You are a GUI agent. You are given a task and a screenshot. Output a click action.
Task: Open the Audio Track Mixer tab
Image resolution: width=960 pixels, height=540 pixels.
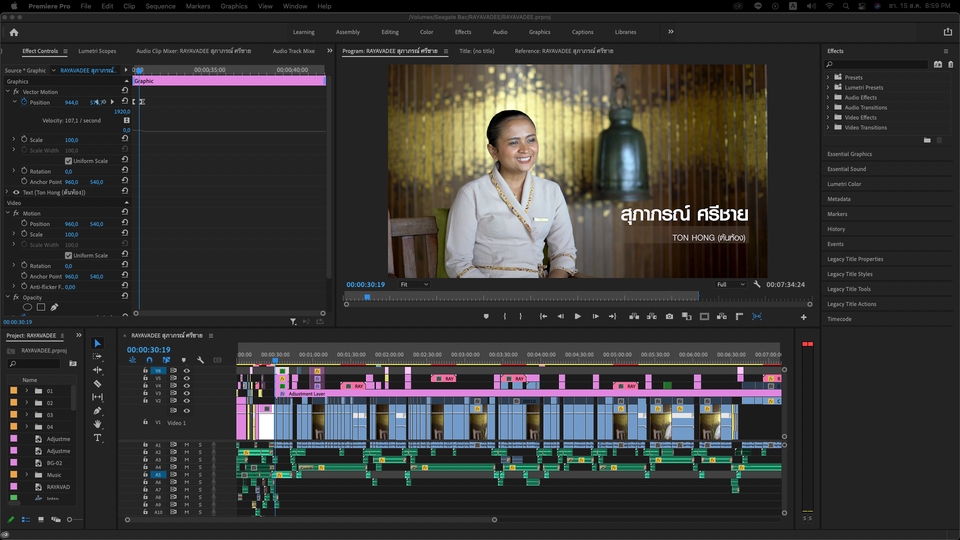pos(293,51)
